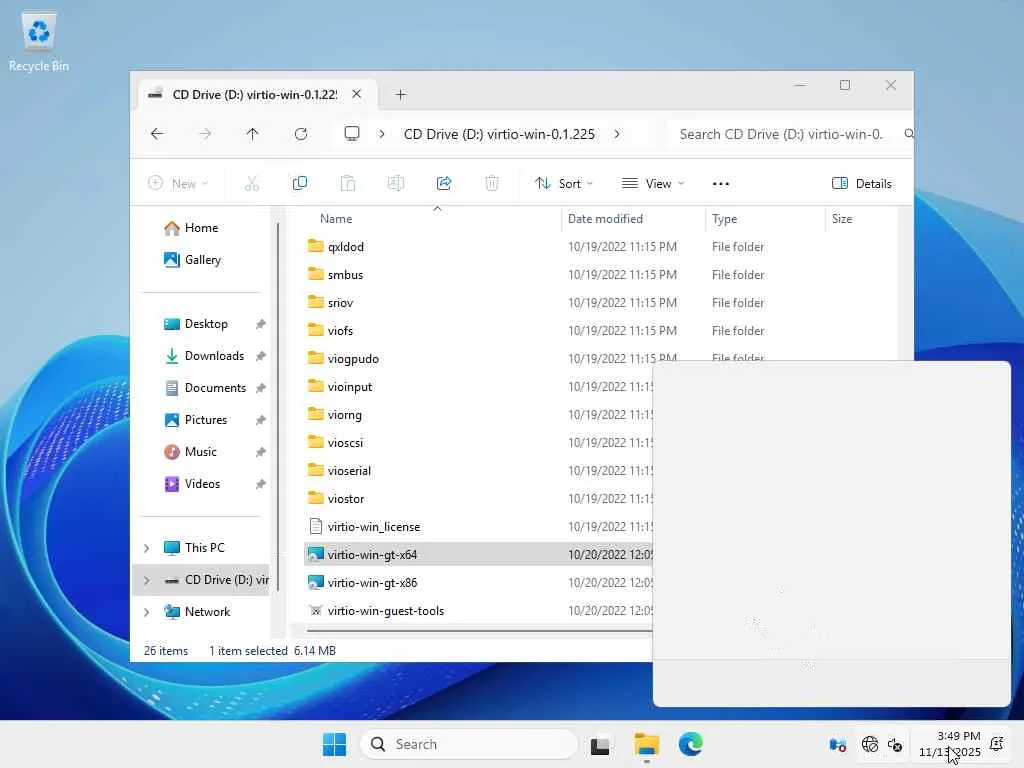
Task: Select the vioserial folder
Action: tap(349, 472)
